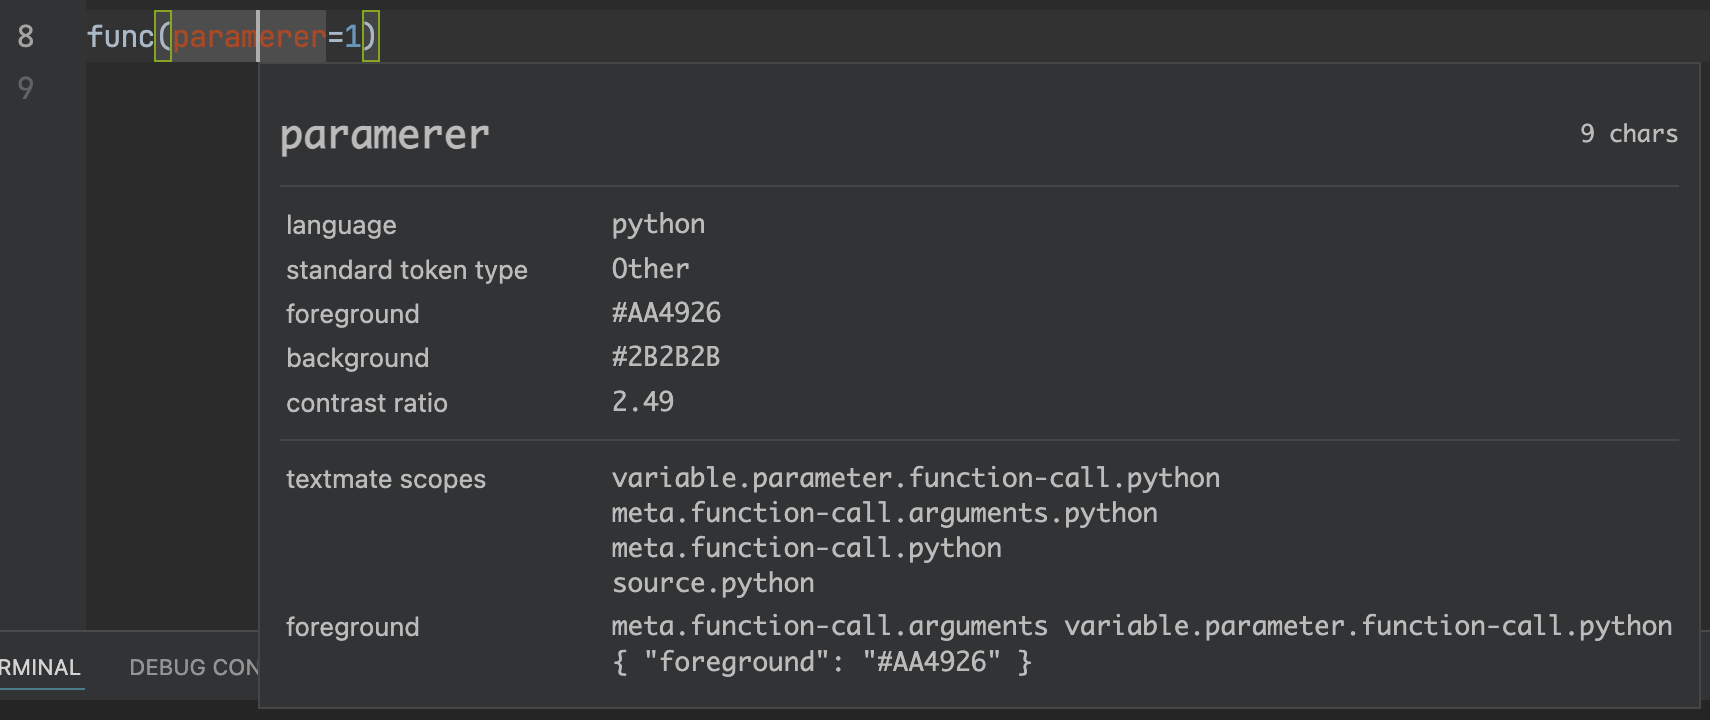The image size is (1710, 720).
Task: Click the 9 chars label in the popup
Action: [1628, 134]
